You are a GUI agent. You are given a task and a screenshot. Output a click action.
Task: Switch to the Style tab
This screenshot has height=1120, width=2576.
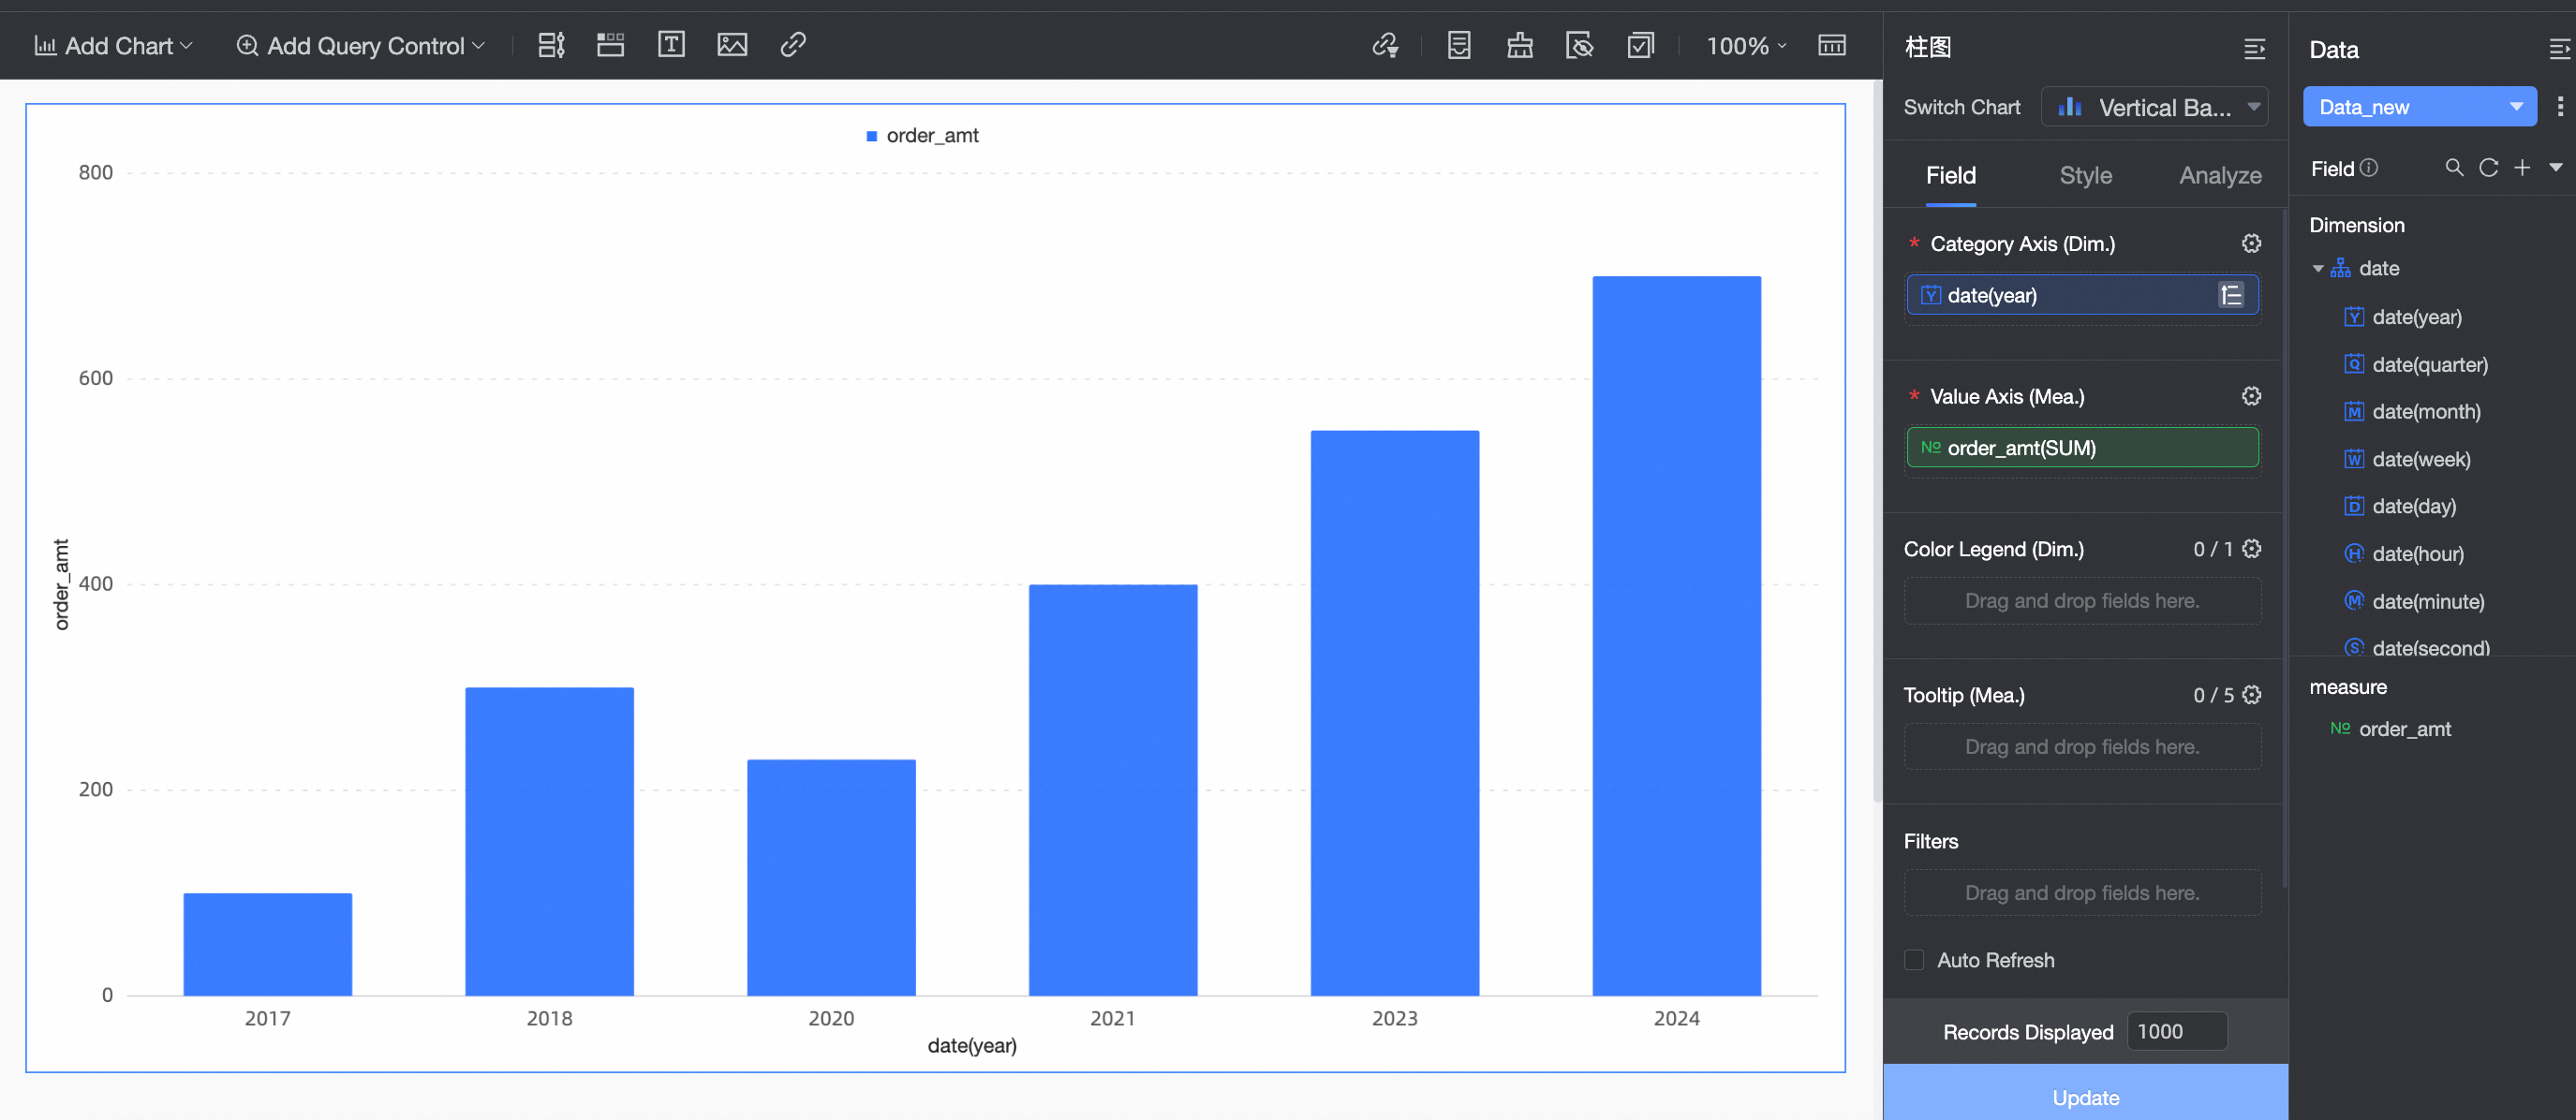click(2085, 176)
